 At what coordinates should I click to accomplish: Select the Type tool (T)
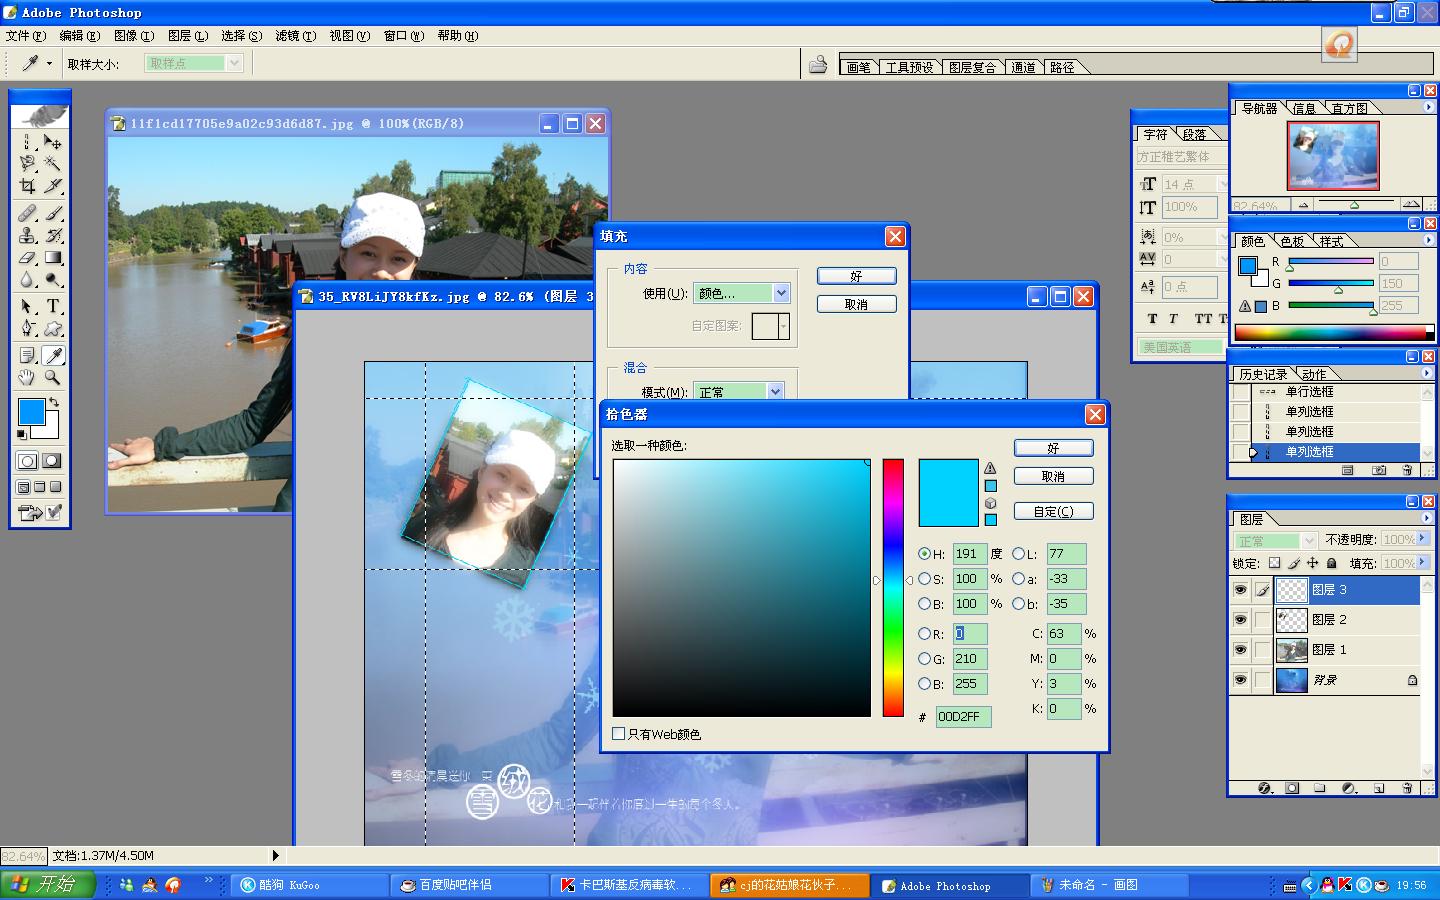coord(53,306)
